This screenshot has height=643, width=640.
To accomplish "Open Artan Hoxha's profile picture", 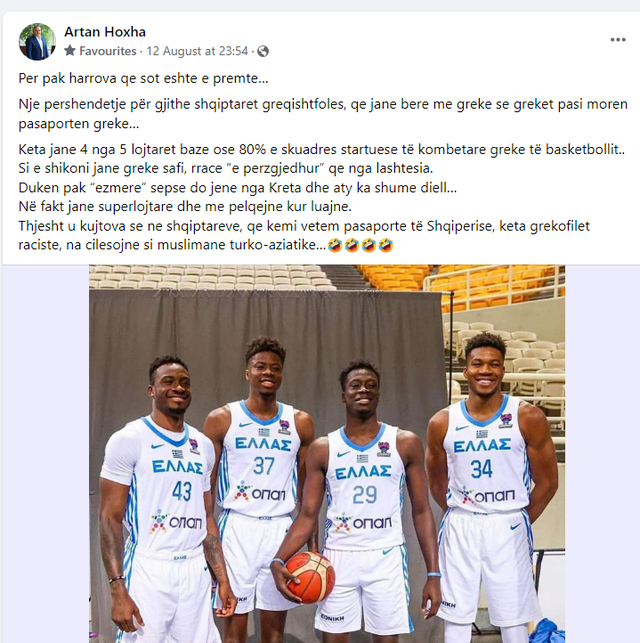I will pos(37,41).
